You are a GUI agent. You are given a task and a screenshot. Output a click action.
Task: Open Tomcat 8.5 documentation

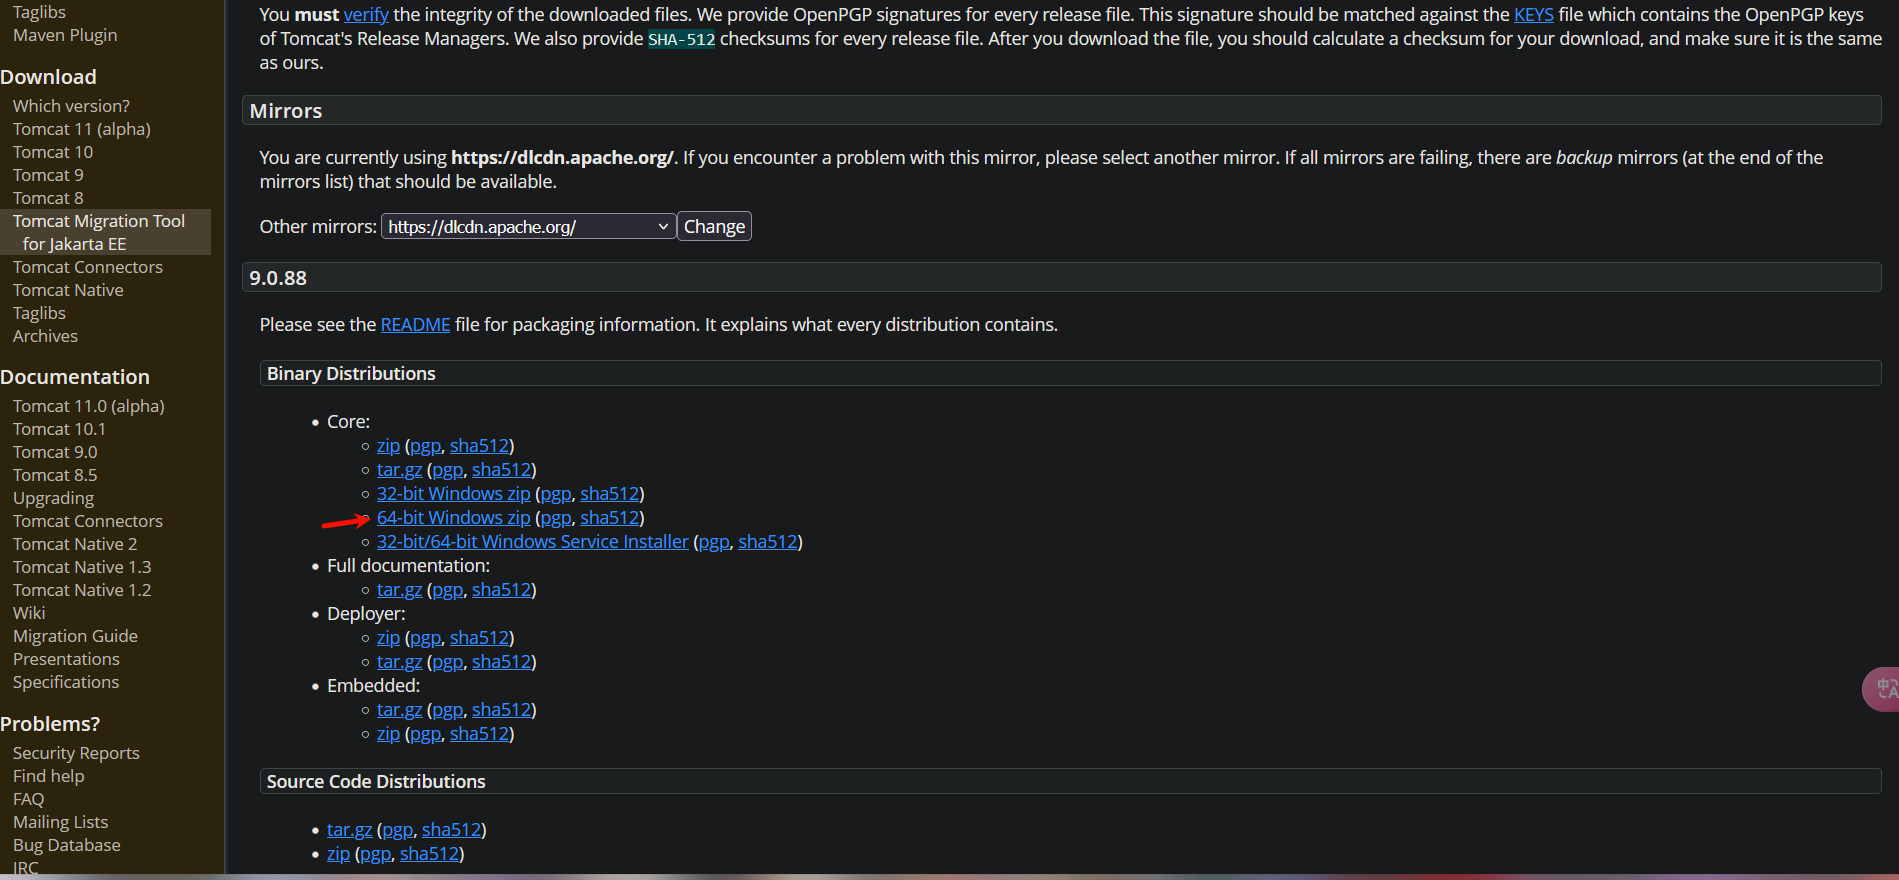click(x=55, y=475)
